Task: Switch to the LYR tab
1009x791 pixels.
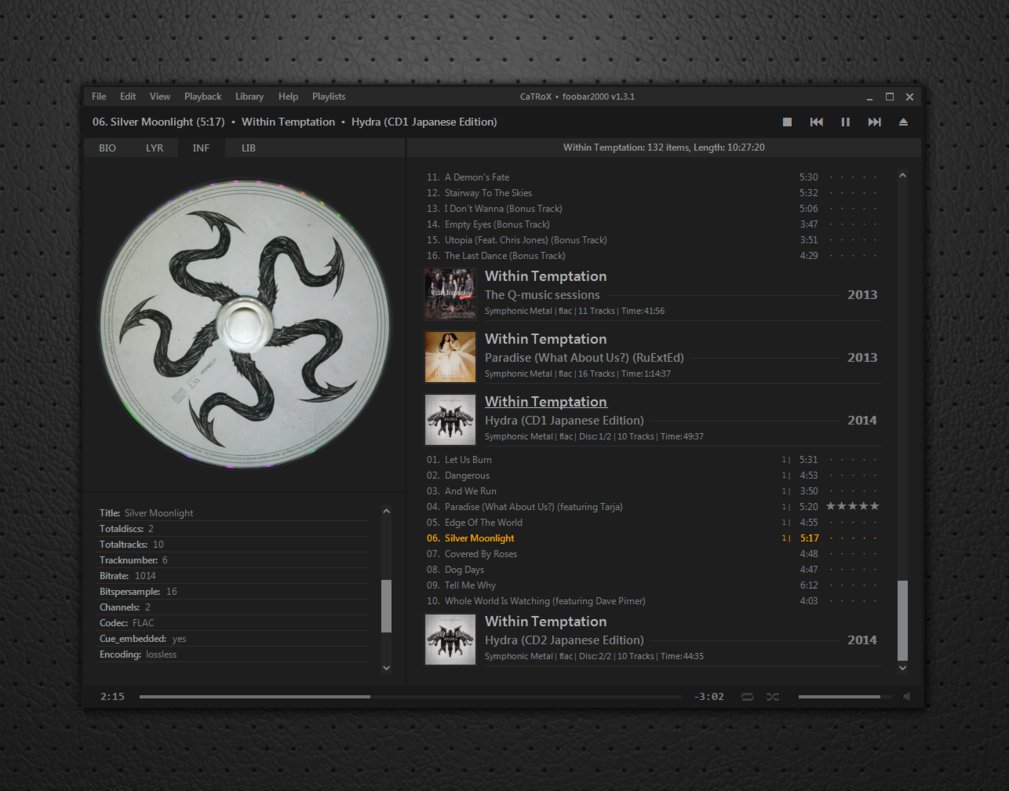Action: coord(154,148)
